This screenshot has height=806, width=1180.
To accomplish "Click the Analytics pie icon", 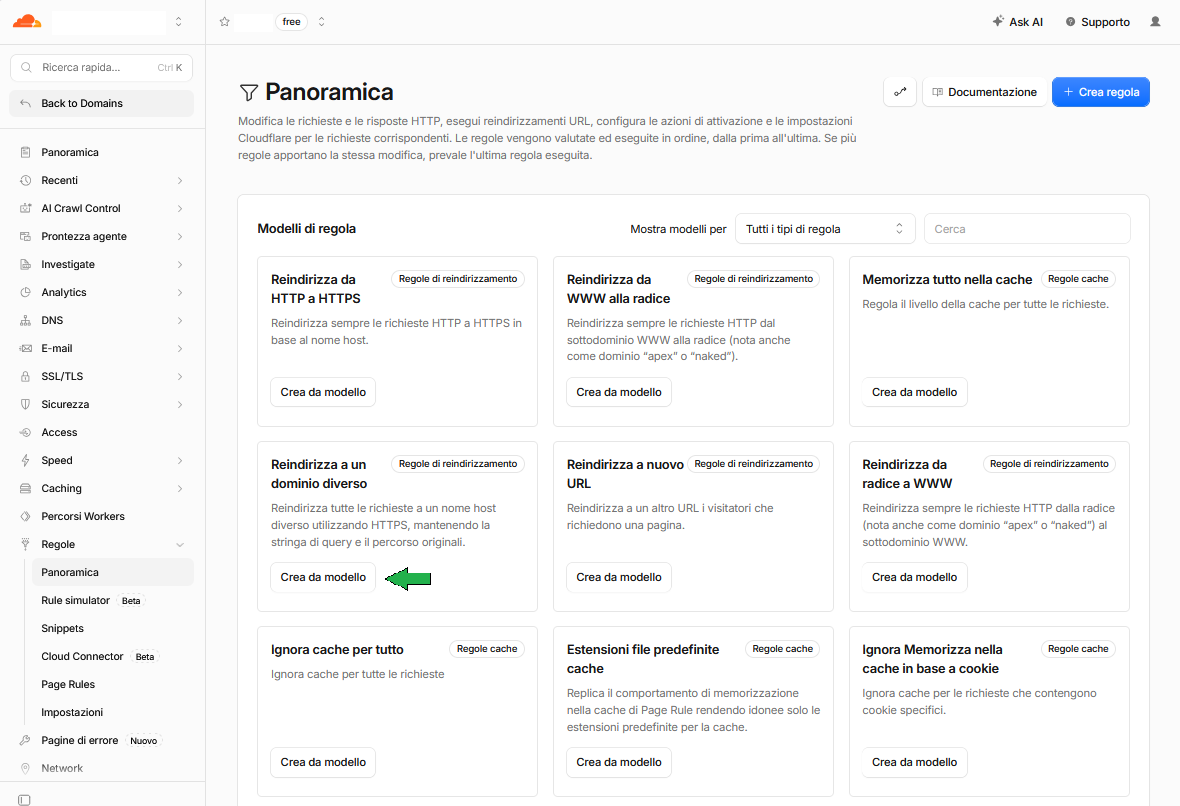I will tap(26, 292).
